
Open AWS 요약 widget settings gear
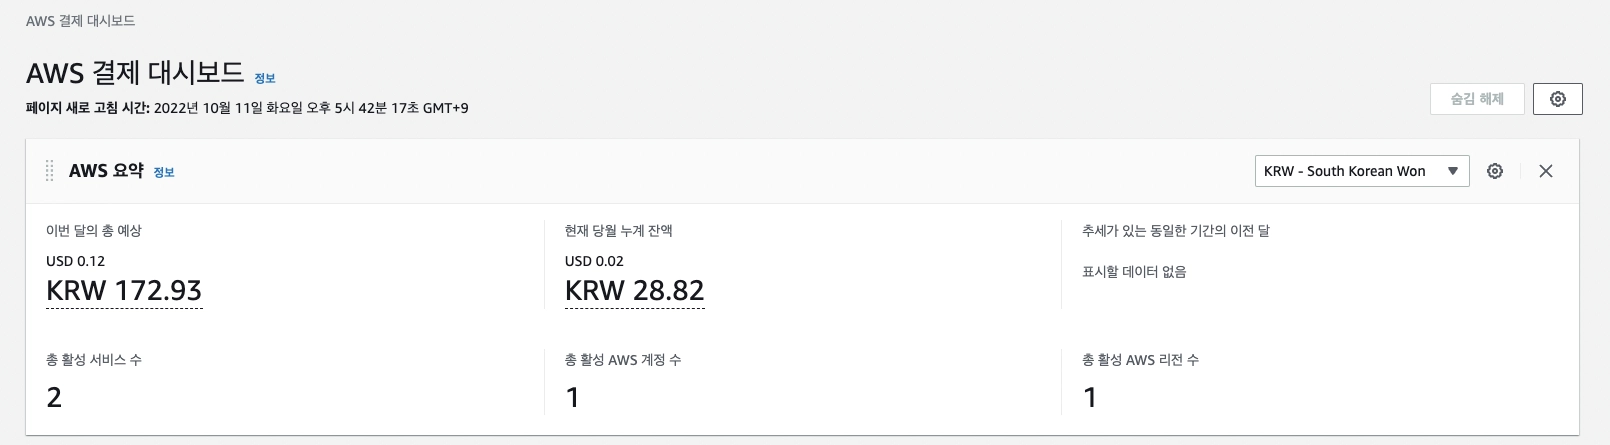click(1495, 171)
